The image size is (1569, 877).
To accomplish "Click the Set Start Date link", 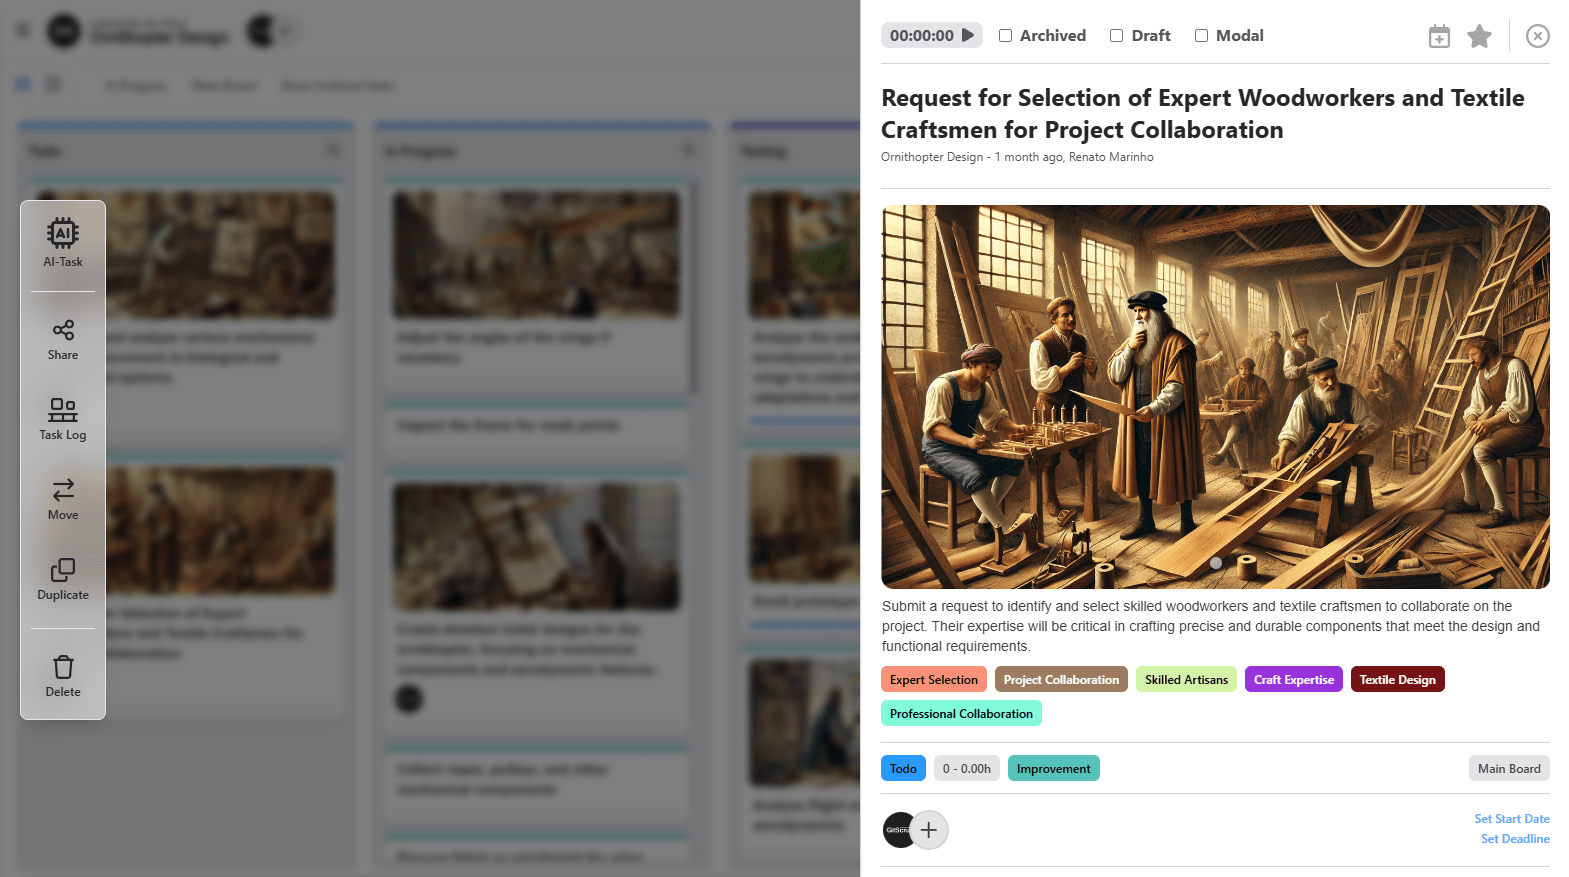I will pyautogui.click(x=1511, y=818).
